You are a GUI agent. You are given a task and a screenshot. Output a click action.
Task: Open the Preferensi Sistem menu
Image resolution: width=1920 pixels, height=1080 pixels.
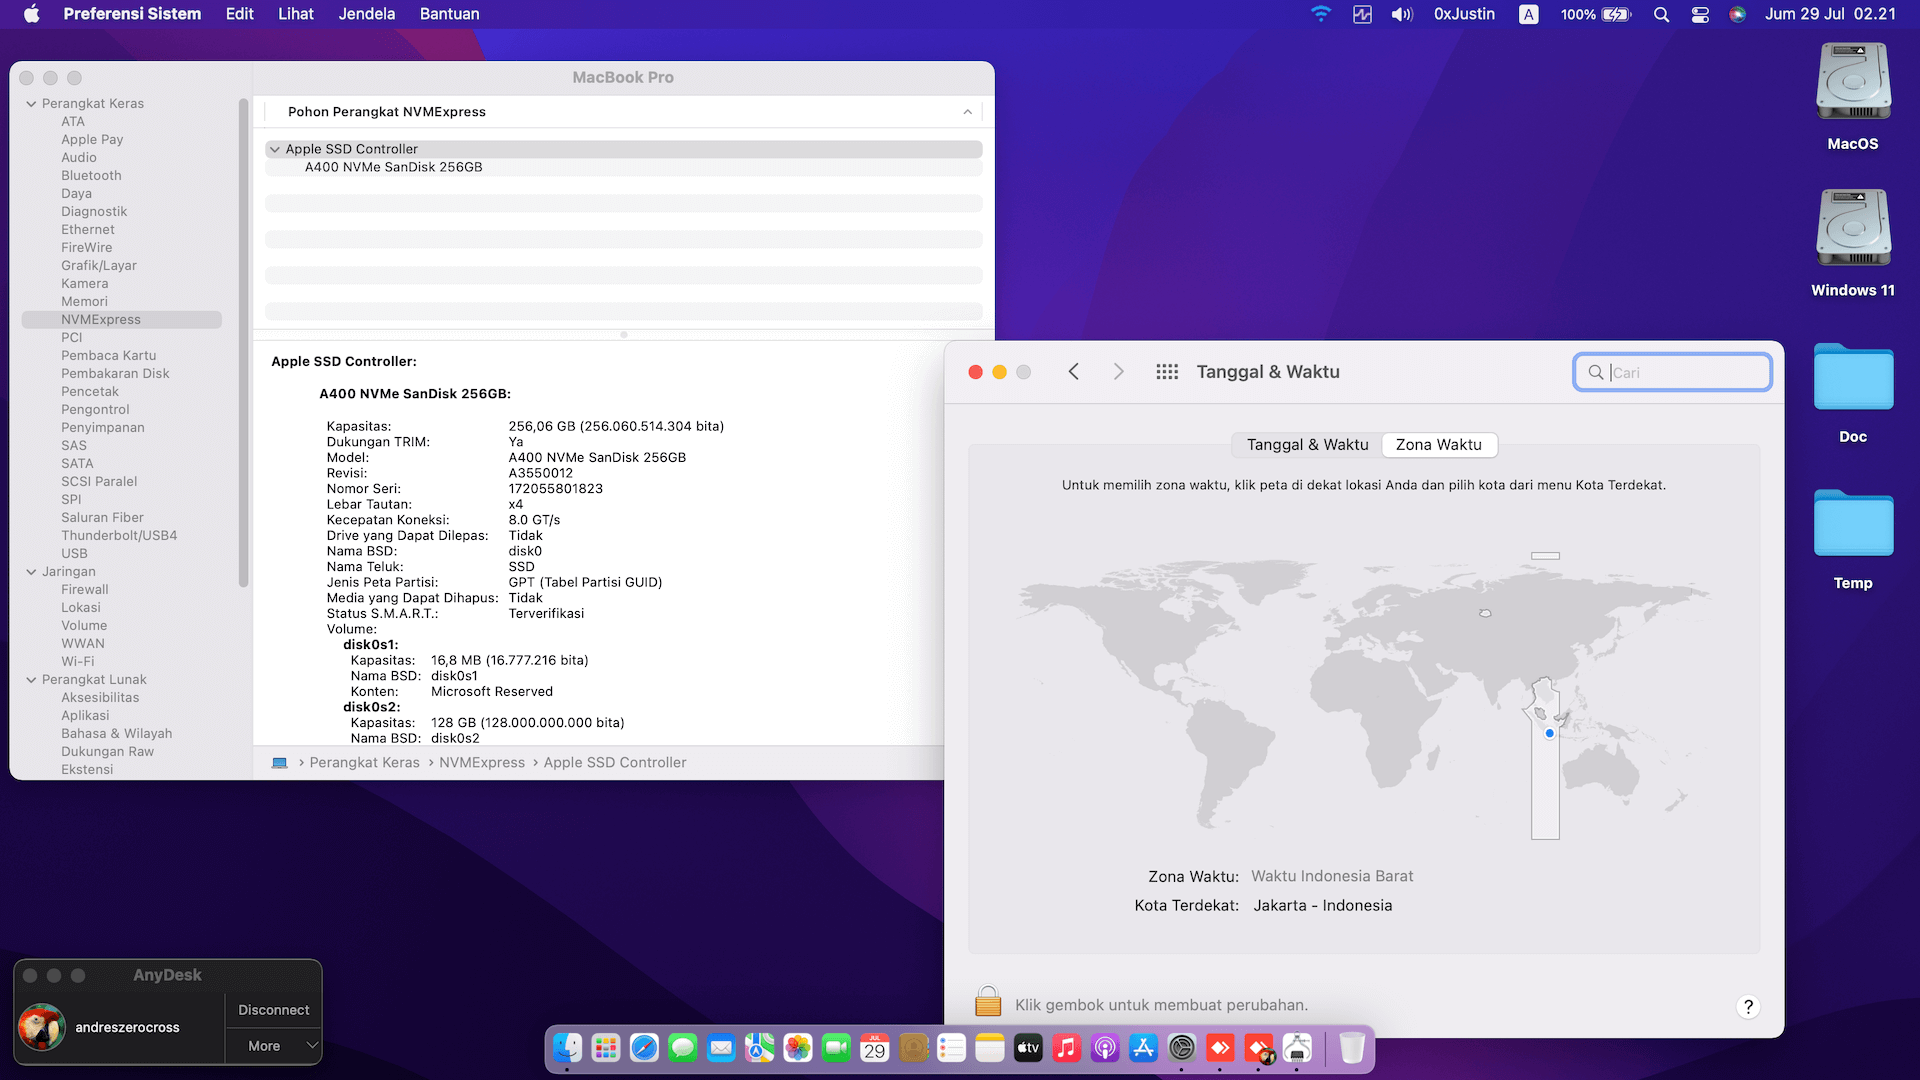click(x=132, y=14)
